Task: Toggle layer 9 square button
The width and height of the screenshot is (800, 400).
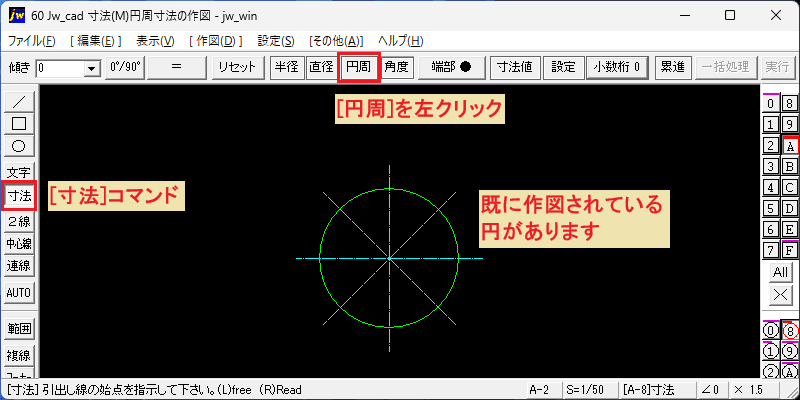Action: (790, 124)
